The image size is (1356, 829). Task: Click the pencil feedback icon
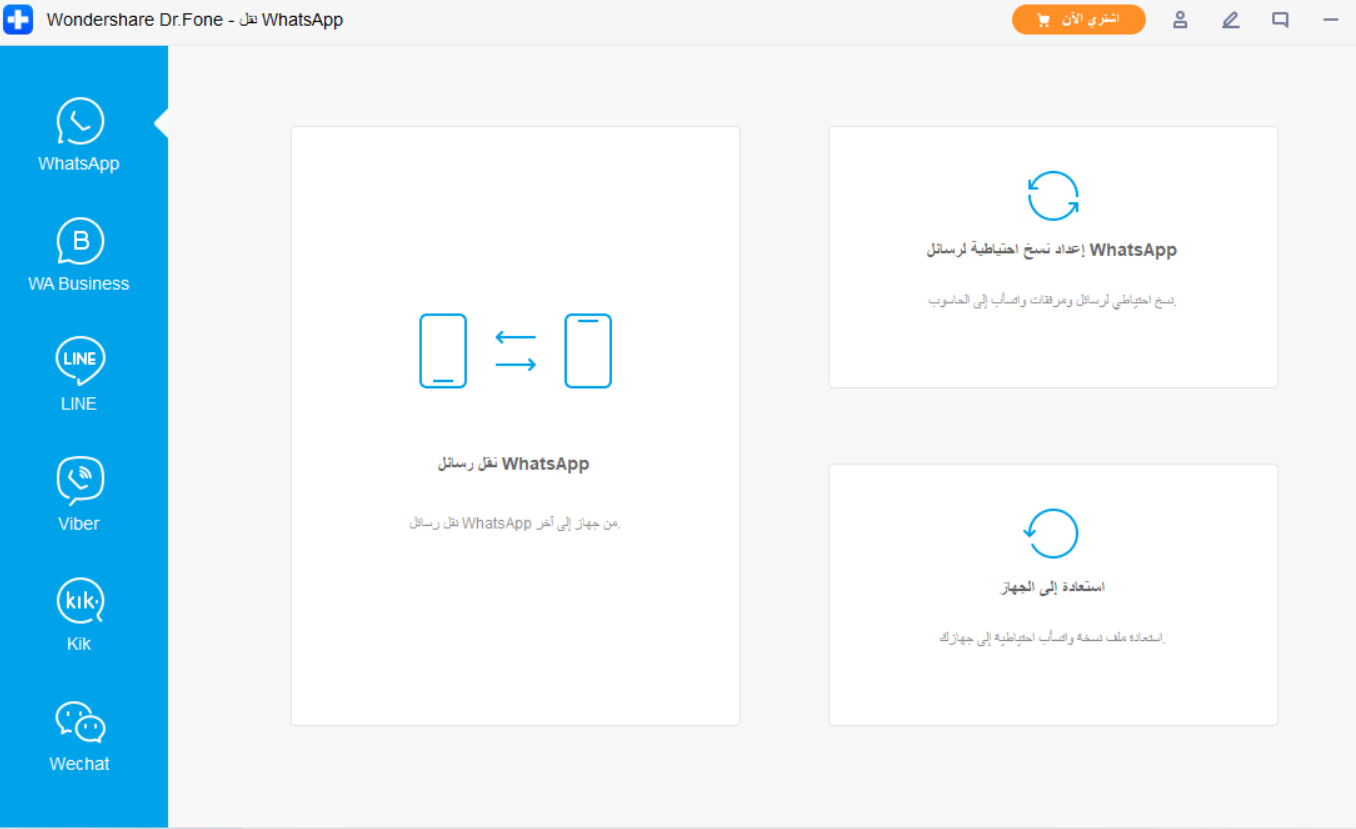tap(1230, 20)
